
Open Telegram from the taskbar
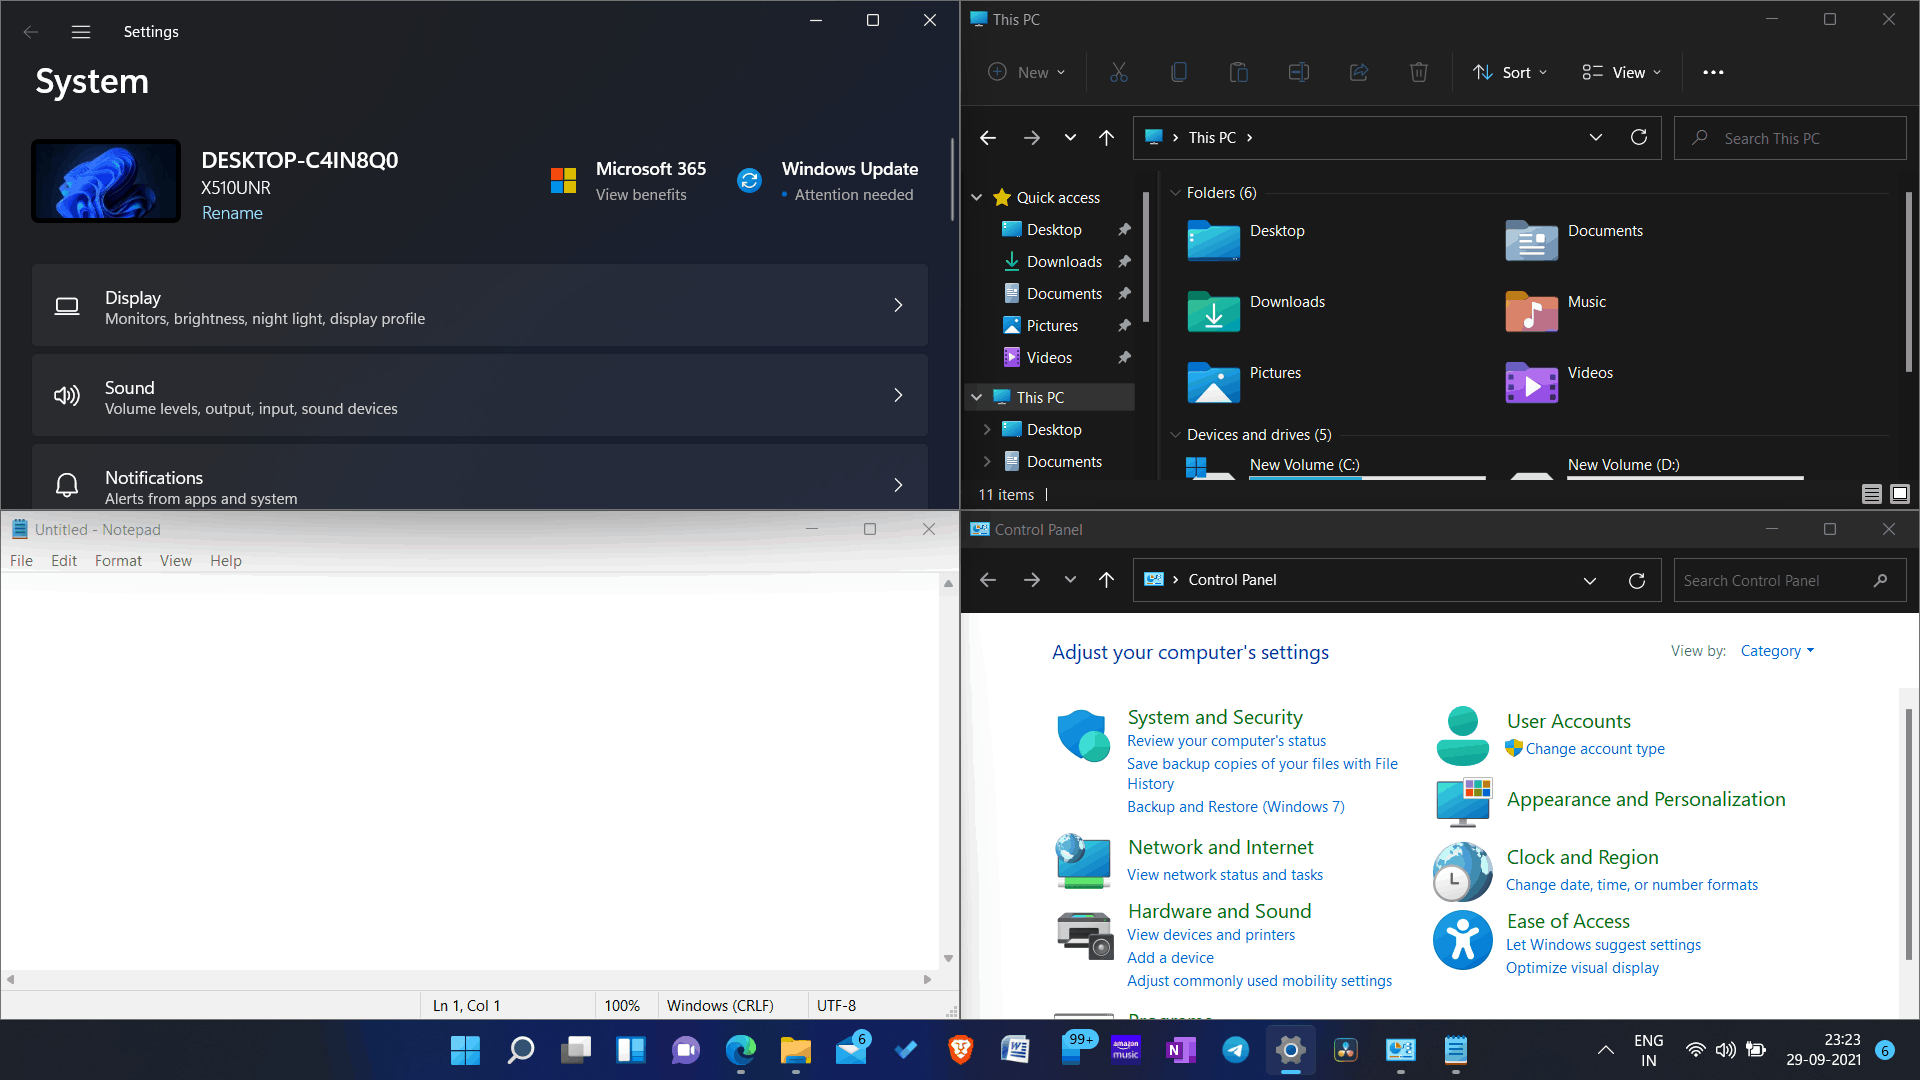1235,1049
